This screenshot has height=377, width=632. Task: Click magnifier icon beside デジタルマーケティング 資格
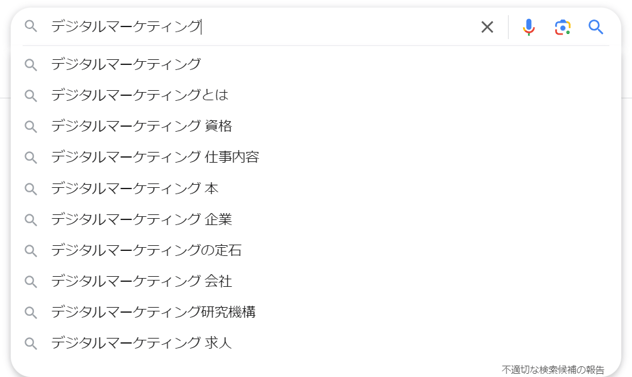point(31,127)
